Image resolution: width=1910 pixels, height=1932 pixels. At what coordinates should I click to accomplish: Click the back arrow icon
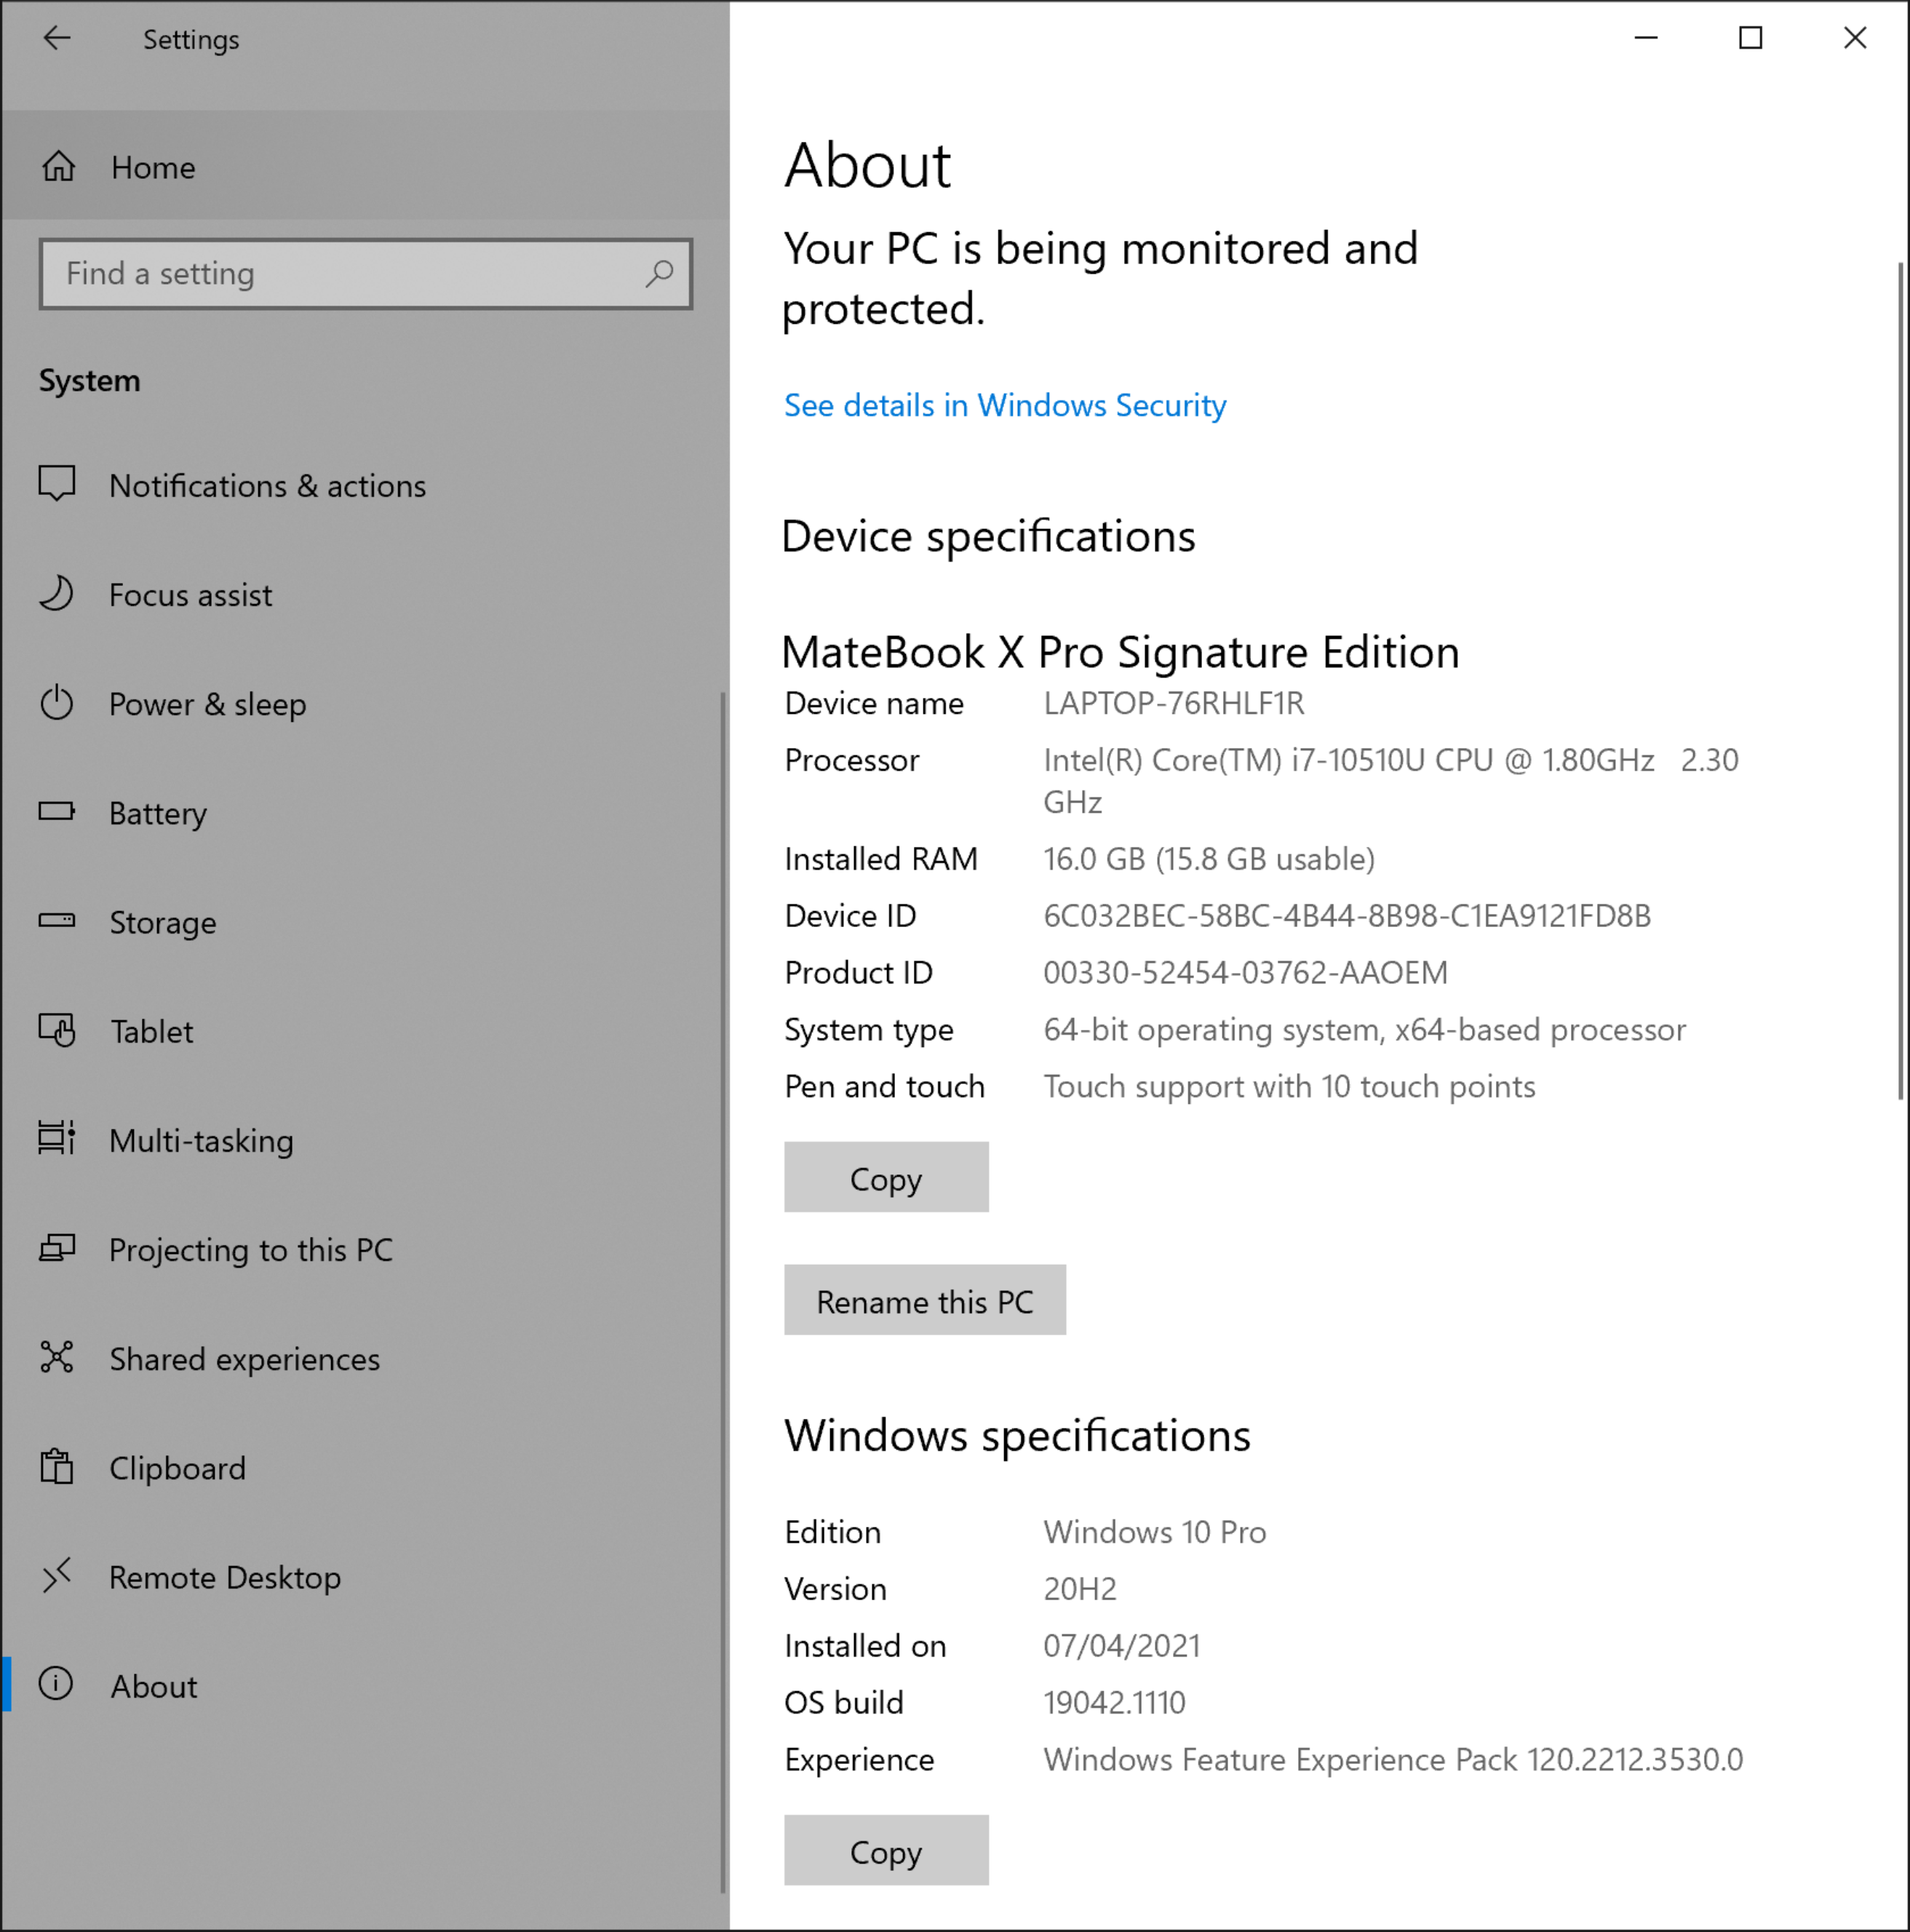point(57,39)
